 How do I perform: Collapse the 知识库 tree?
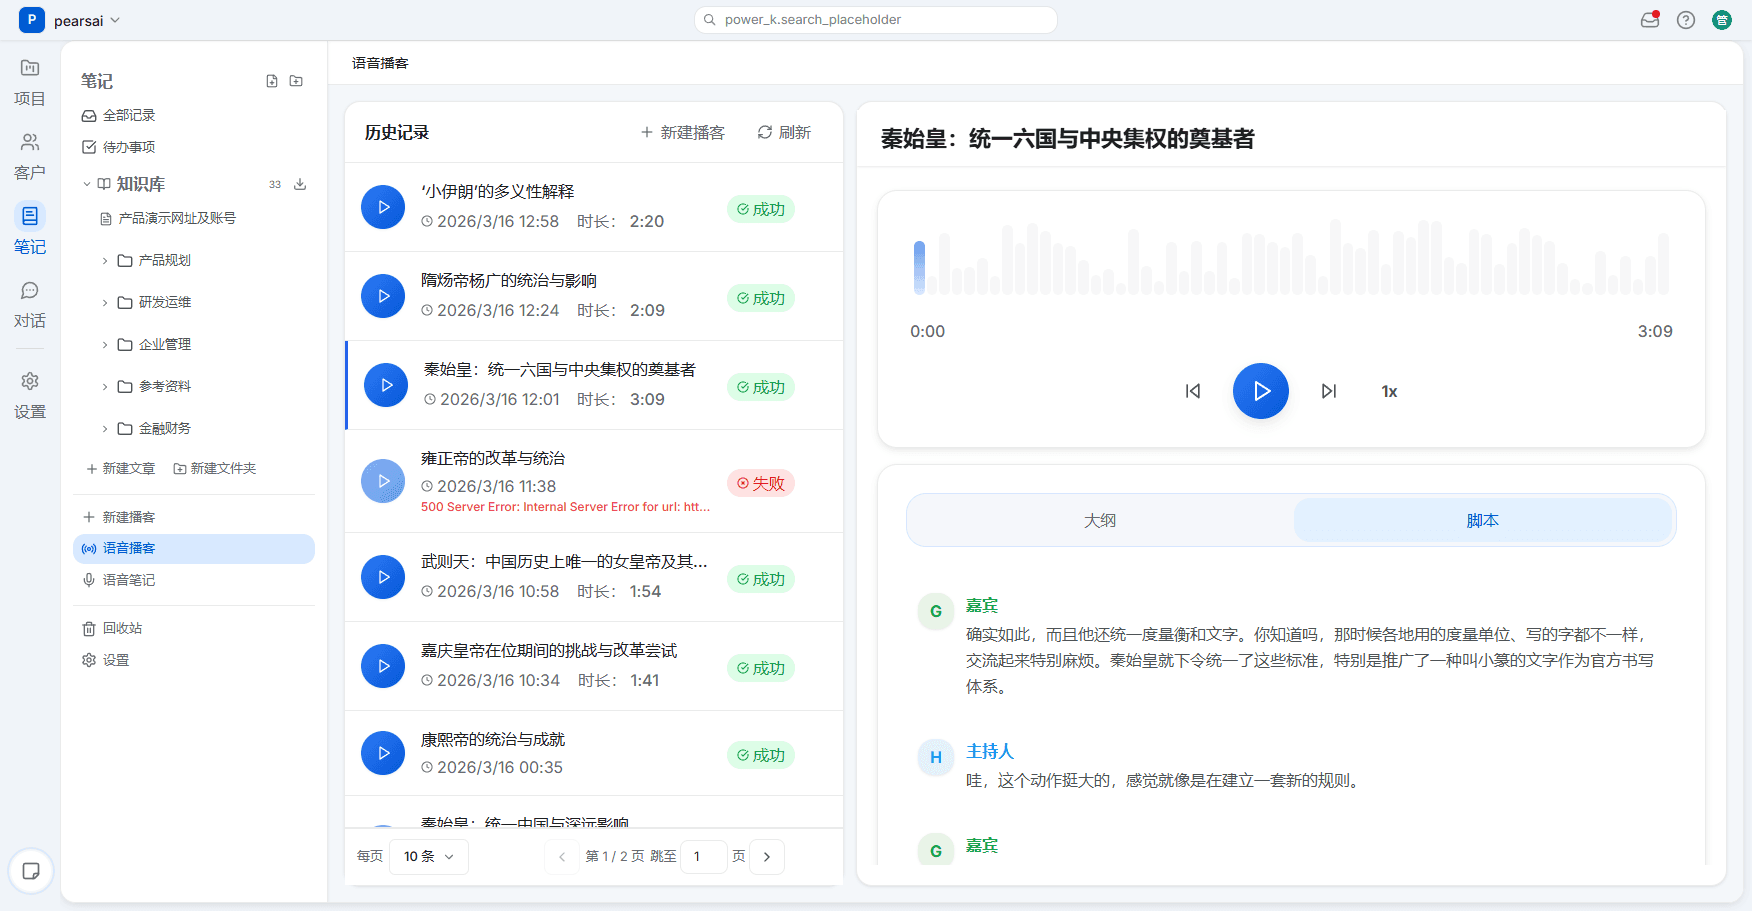tap(87, 184)
